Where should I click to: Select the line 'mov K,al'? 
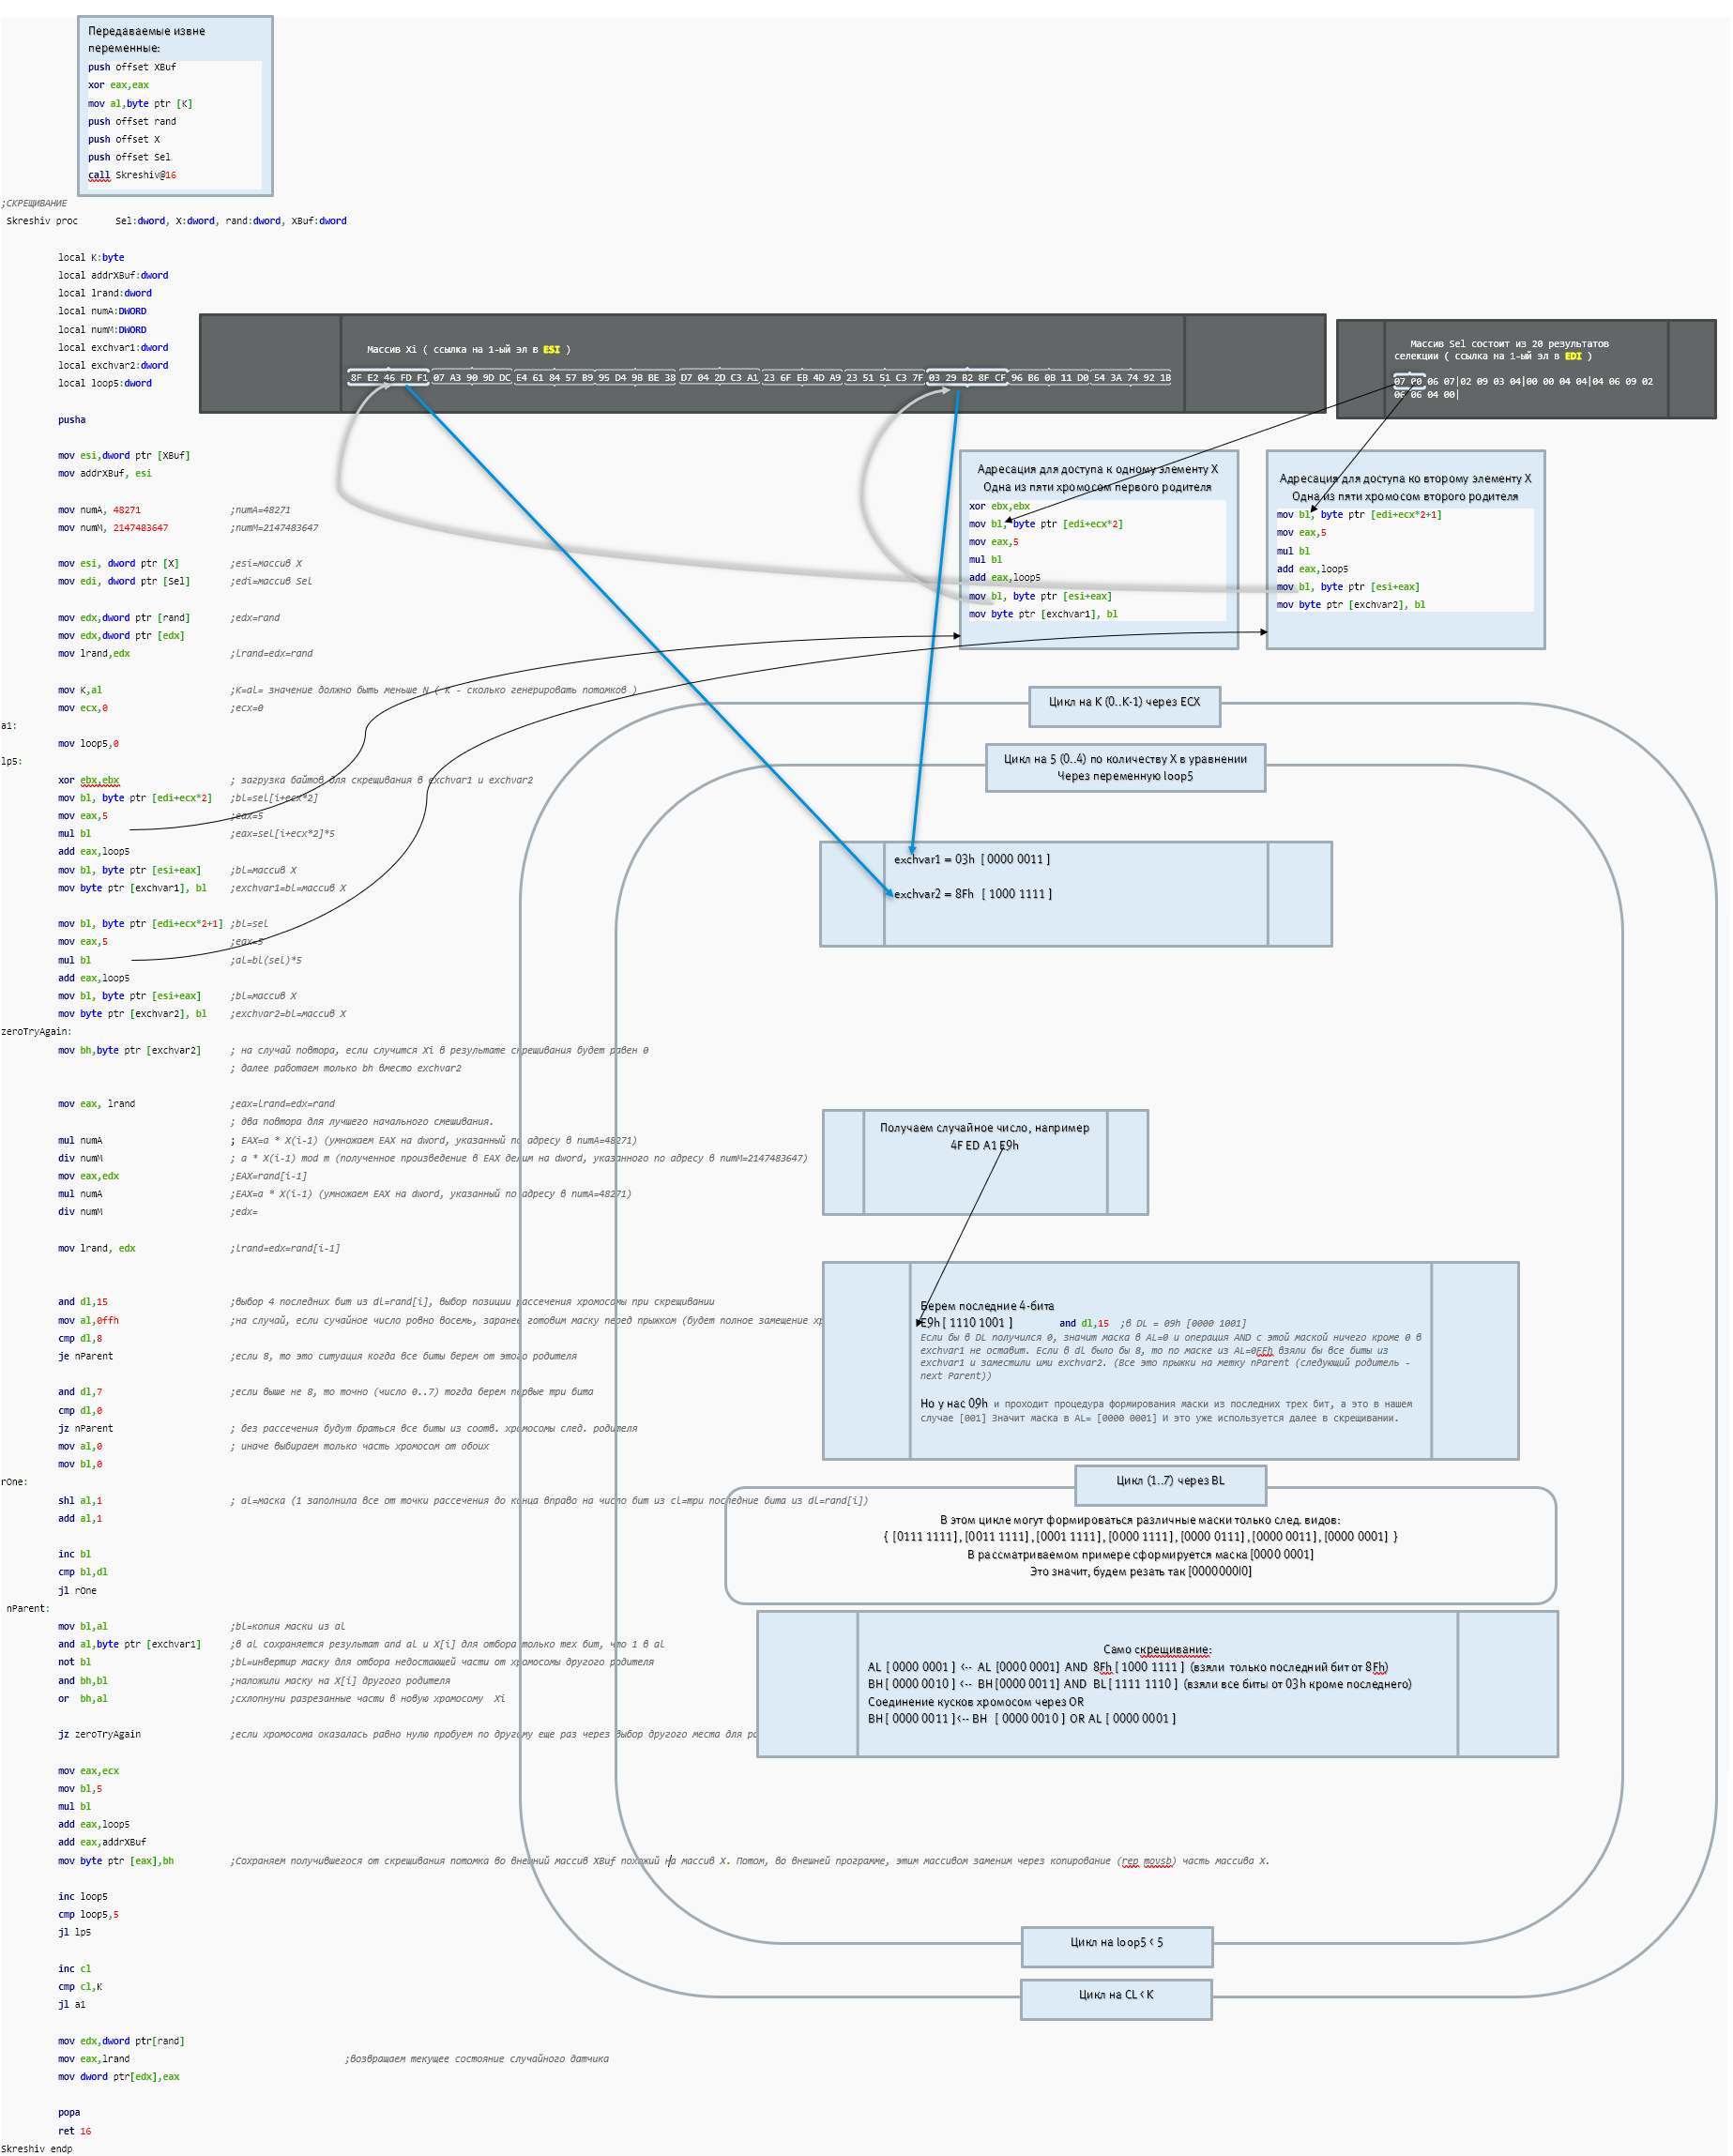pyautogui.click(x=80, y=690)
